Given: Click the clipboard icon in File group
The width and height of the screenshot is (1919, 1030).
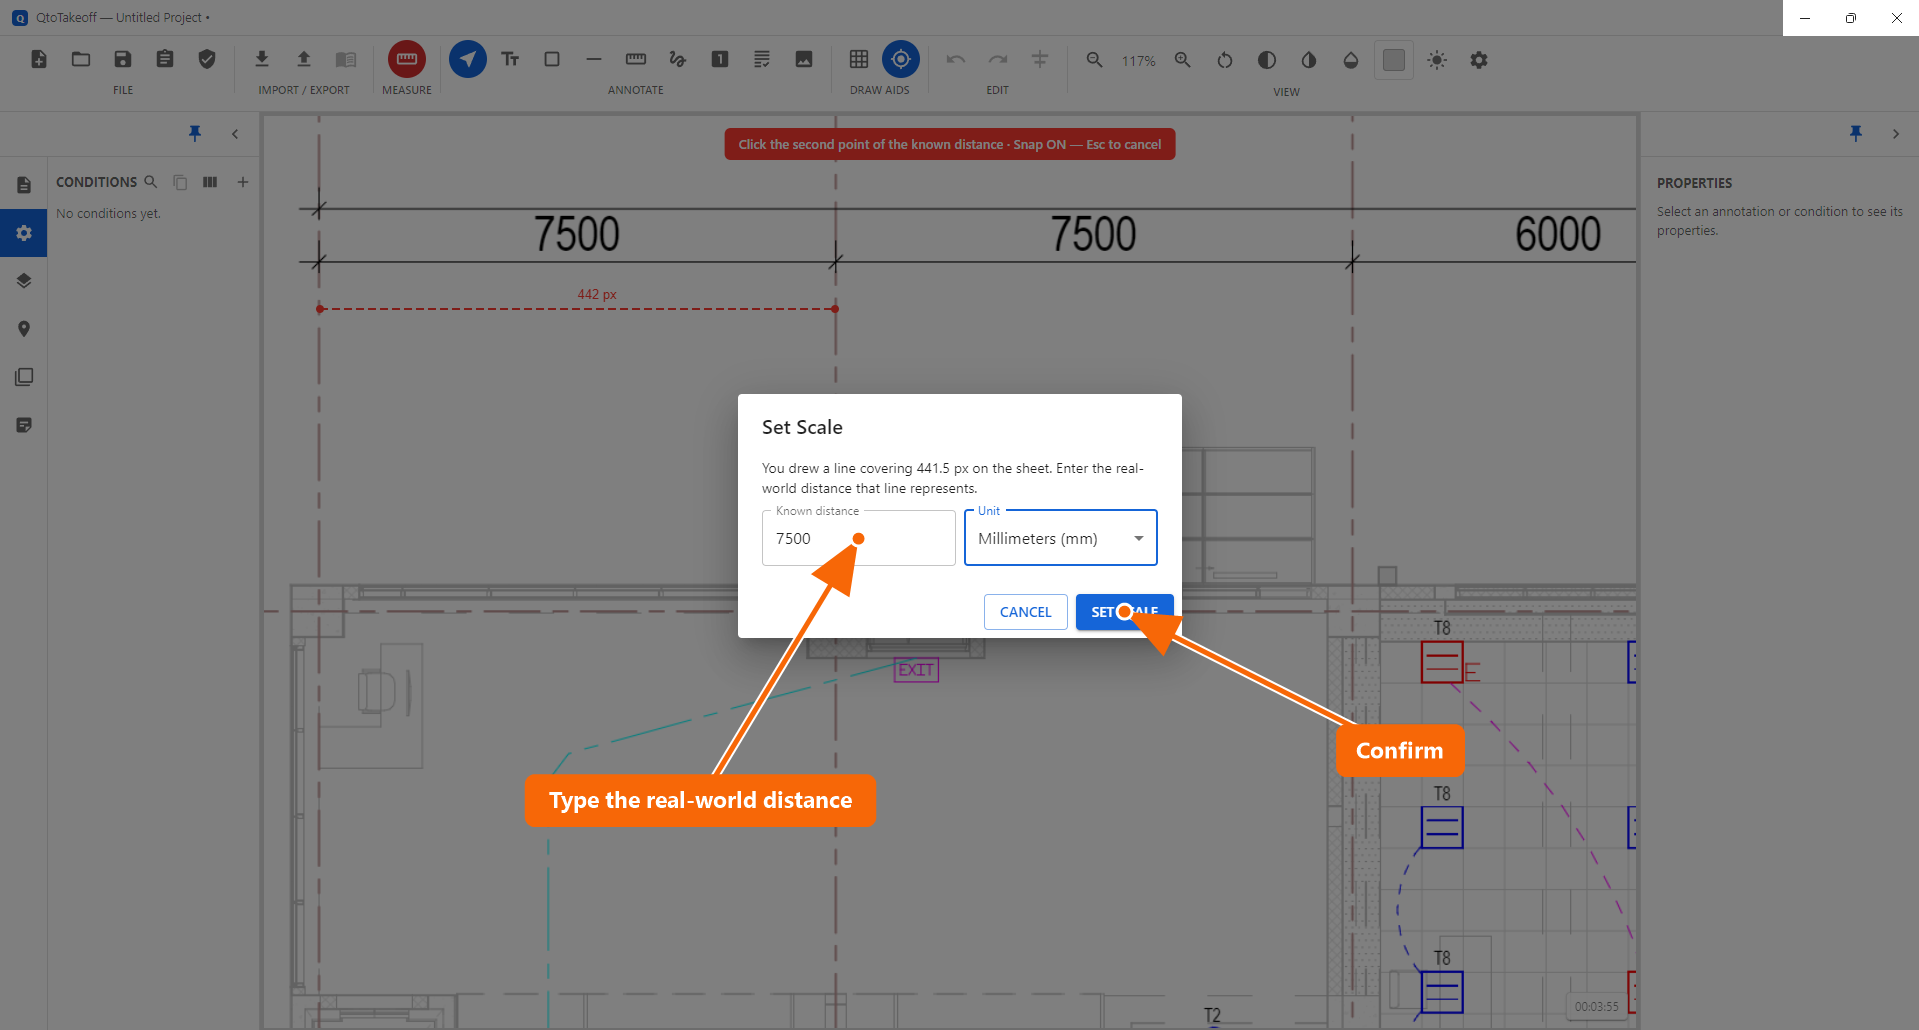Looking at the screenshot, I should 165,59.
